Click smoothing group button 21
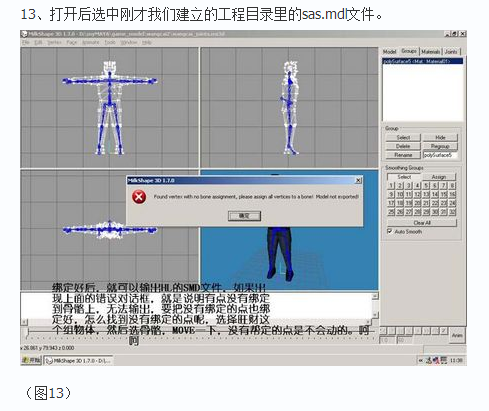The width and height of the screenshot is (489, 411). 426,203
